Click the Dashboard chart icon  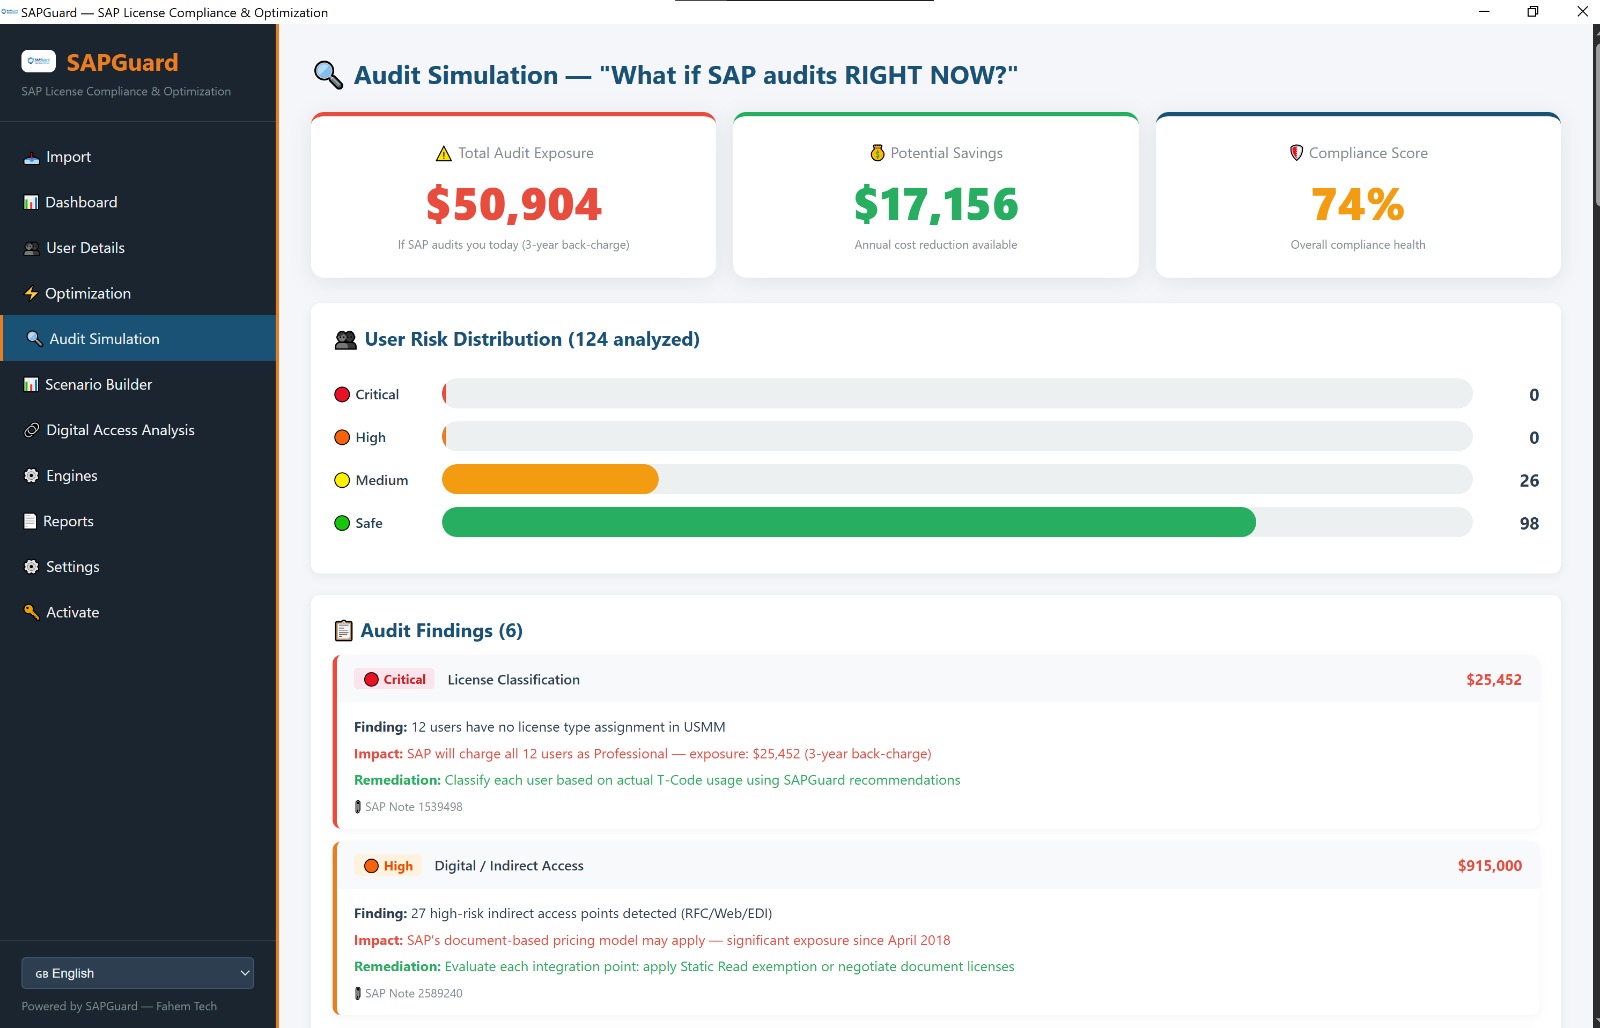[31, 202]
